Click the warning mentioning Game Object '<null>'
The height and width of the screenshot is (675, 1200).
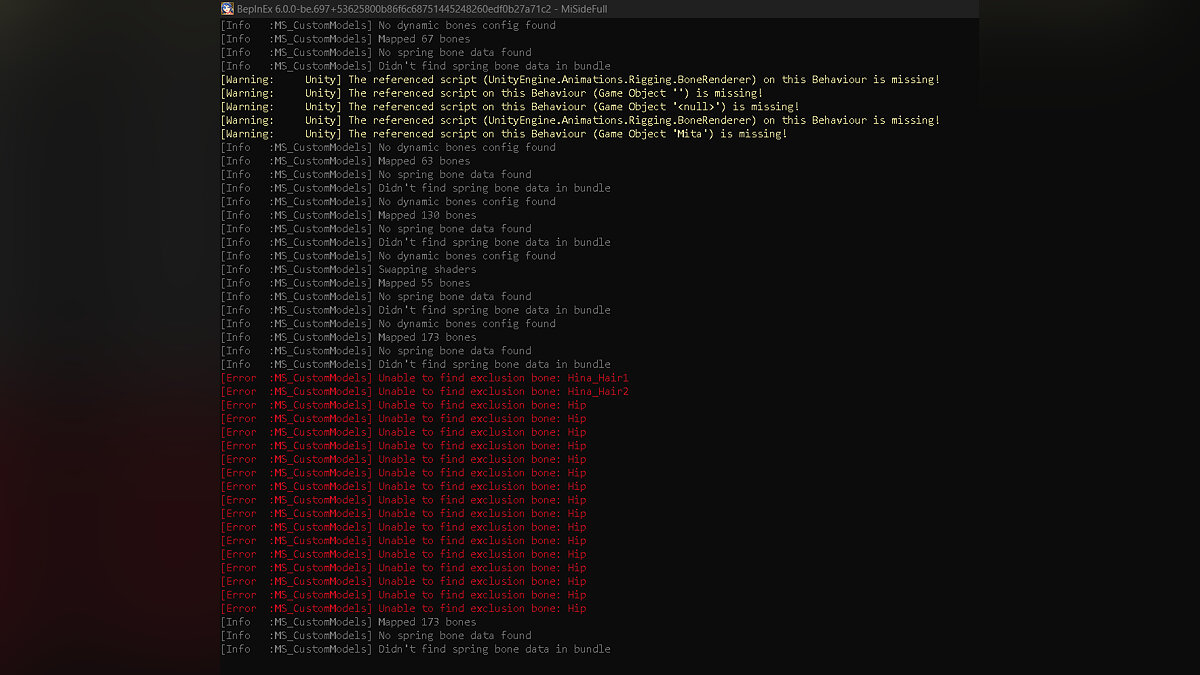coord(573,107)
